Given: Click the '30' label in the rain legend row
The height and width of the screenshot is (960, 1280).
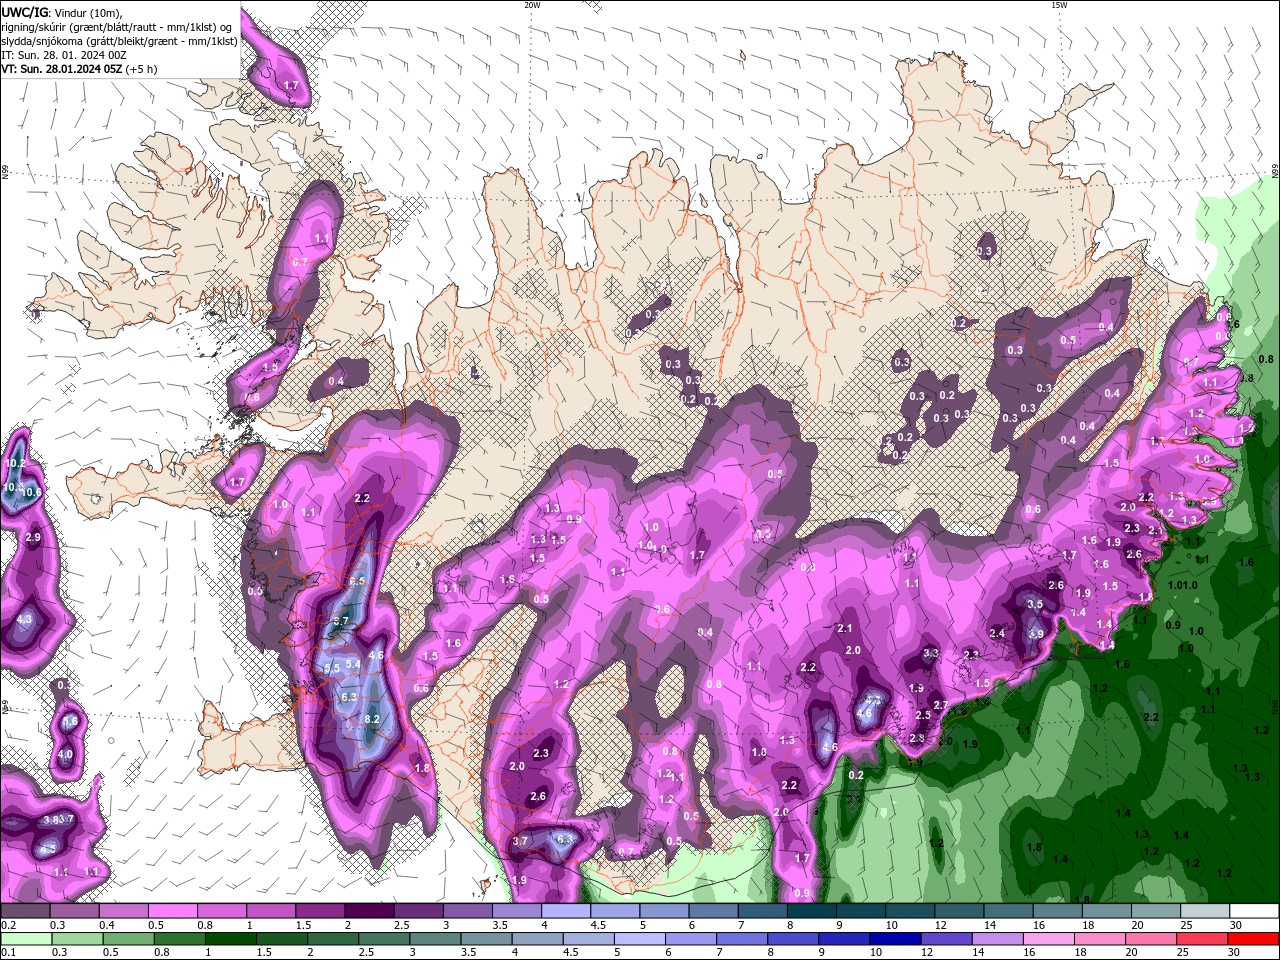Looking at the screenshot, I should [x=1232, y=953].
